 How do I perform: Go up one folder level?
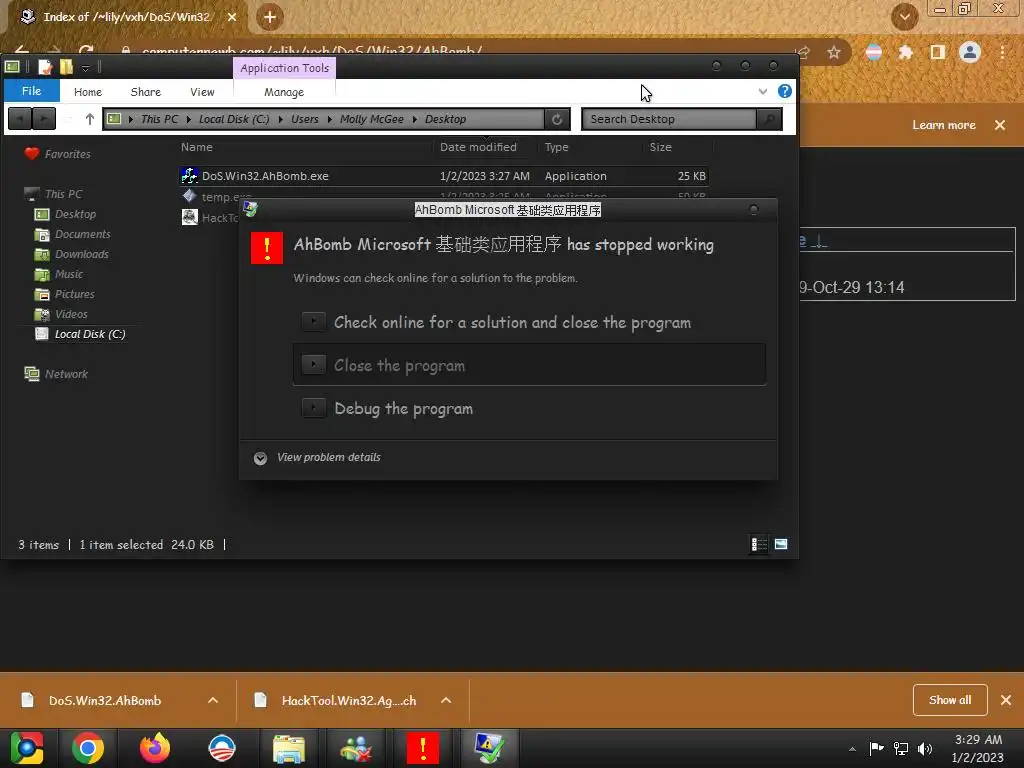click(89, 119)
